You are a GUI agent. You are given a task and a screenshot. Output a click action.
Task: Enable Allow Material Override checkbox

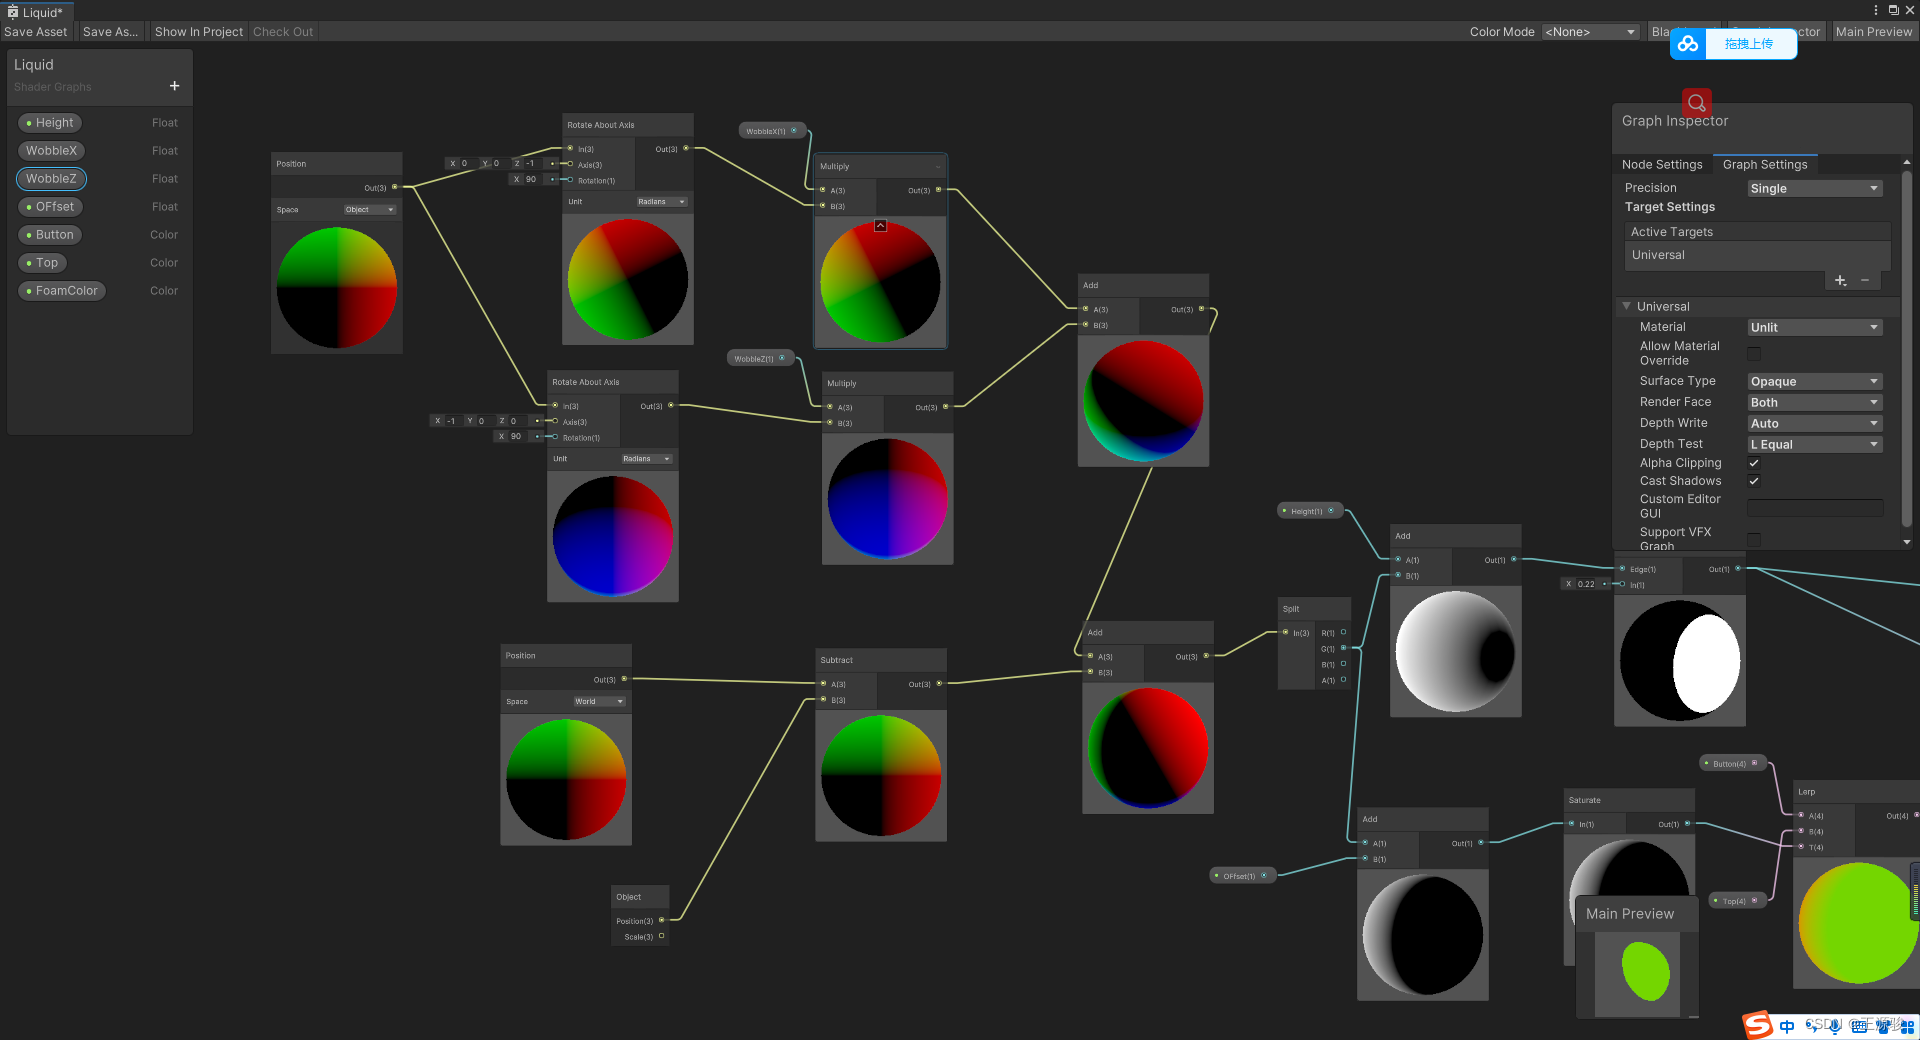pos(1754,353)
